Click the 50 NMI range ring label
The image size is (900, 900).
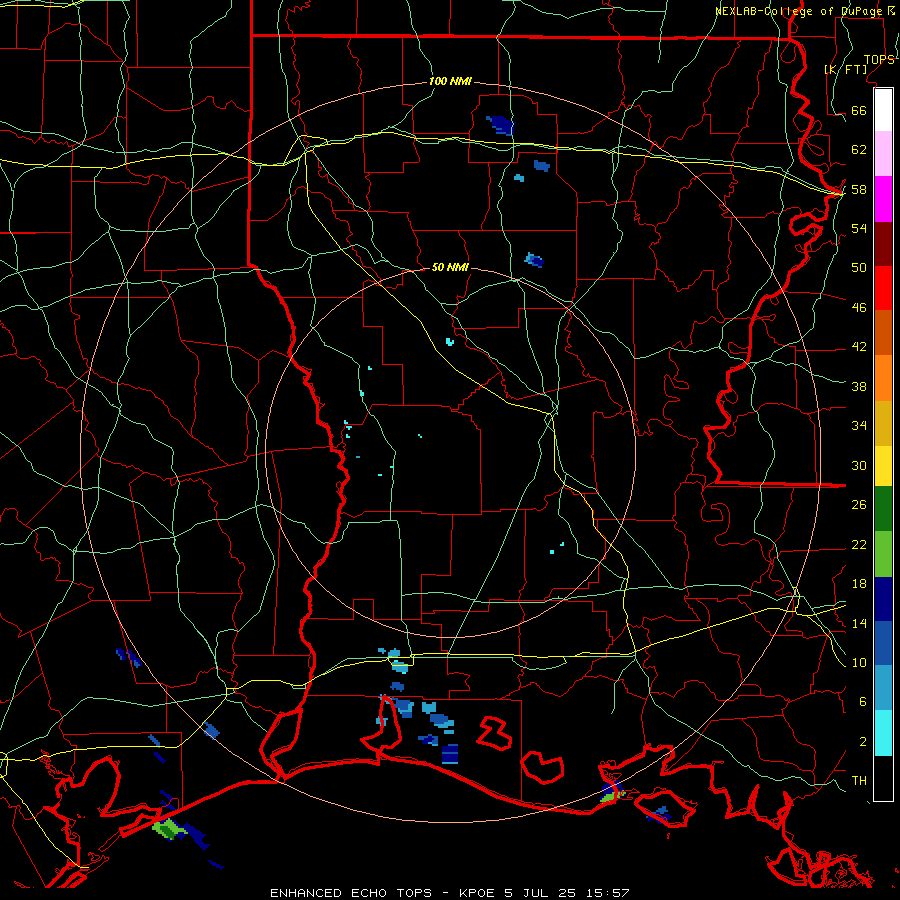[450, 267]
